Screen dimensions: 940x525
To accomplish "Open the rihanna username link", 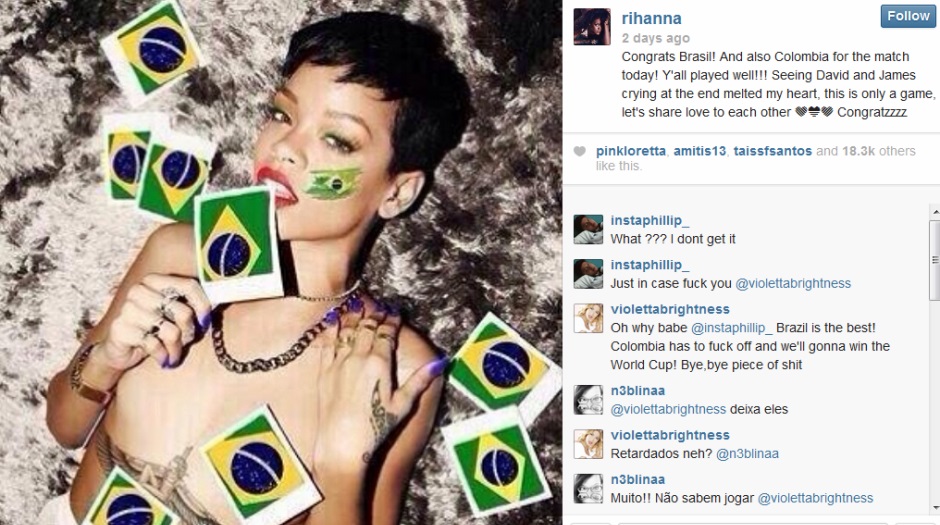I will click(x=651, y=19).
